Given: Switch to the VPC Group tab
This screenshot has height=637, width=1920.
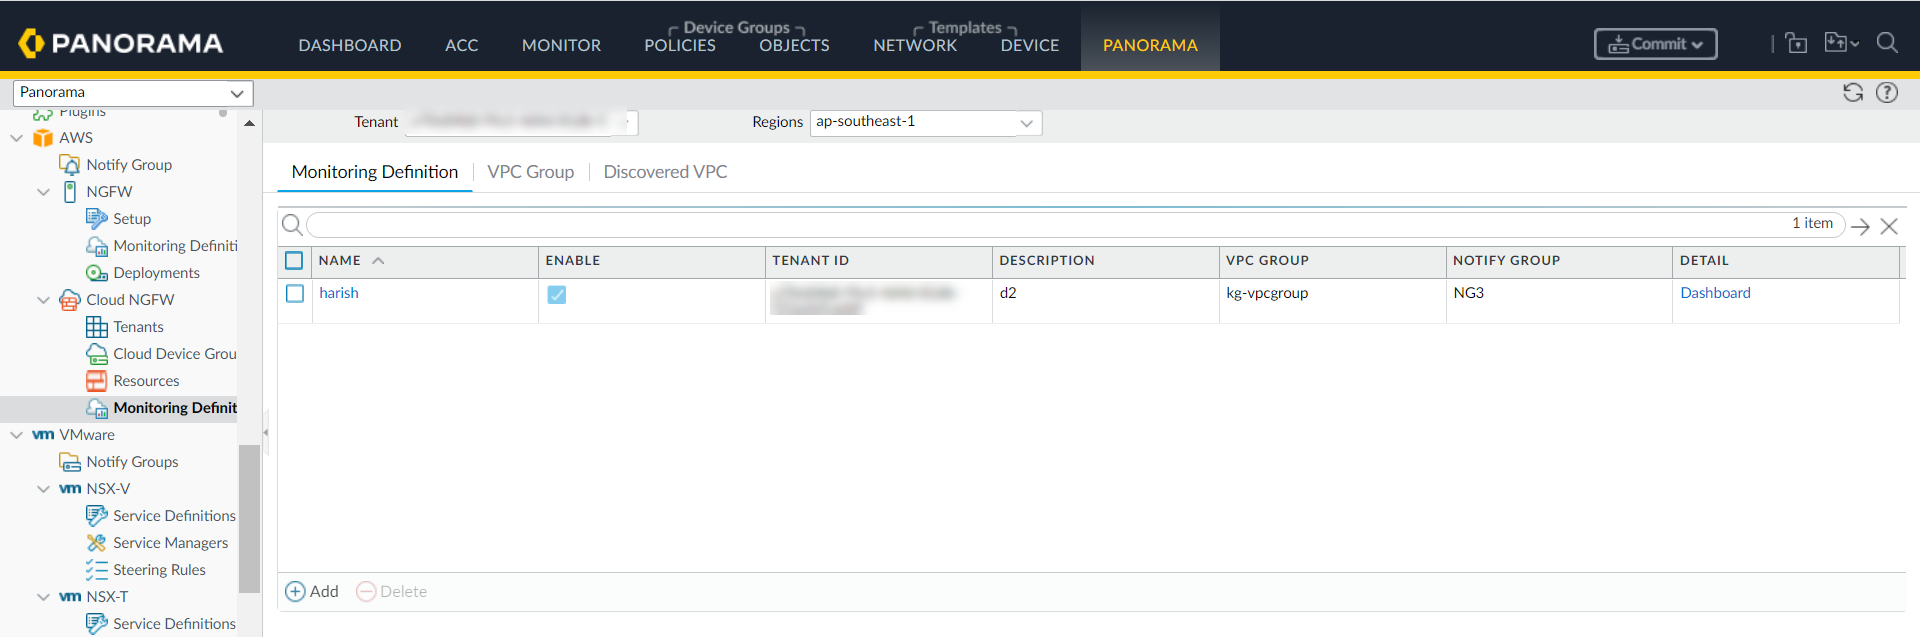Looking at the screenshot, I should tap(530, 172).
